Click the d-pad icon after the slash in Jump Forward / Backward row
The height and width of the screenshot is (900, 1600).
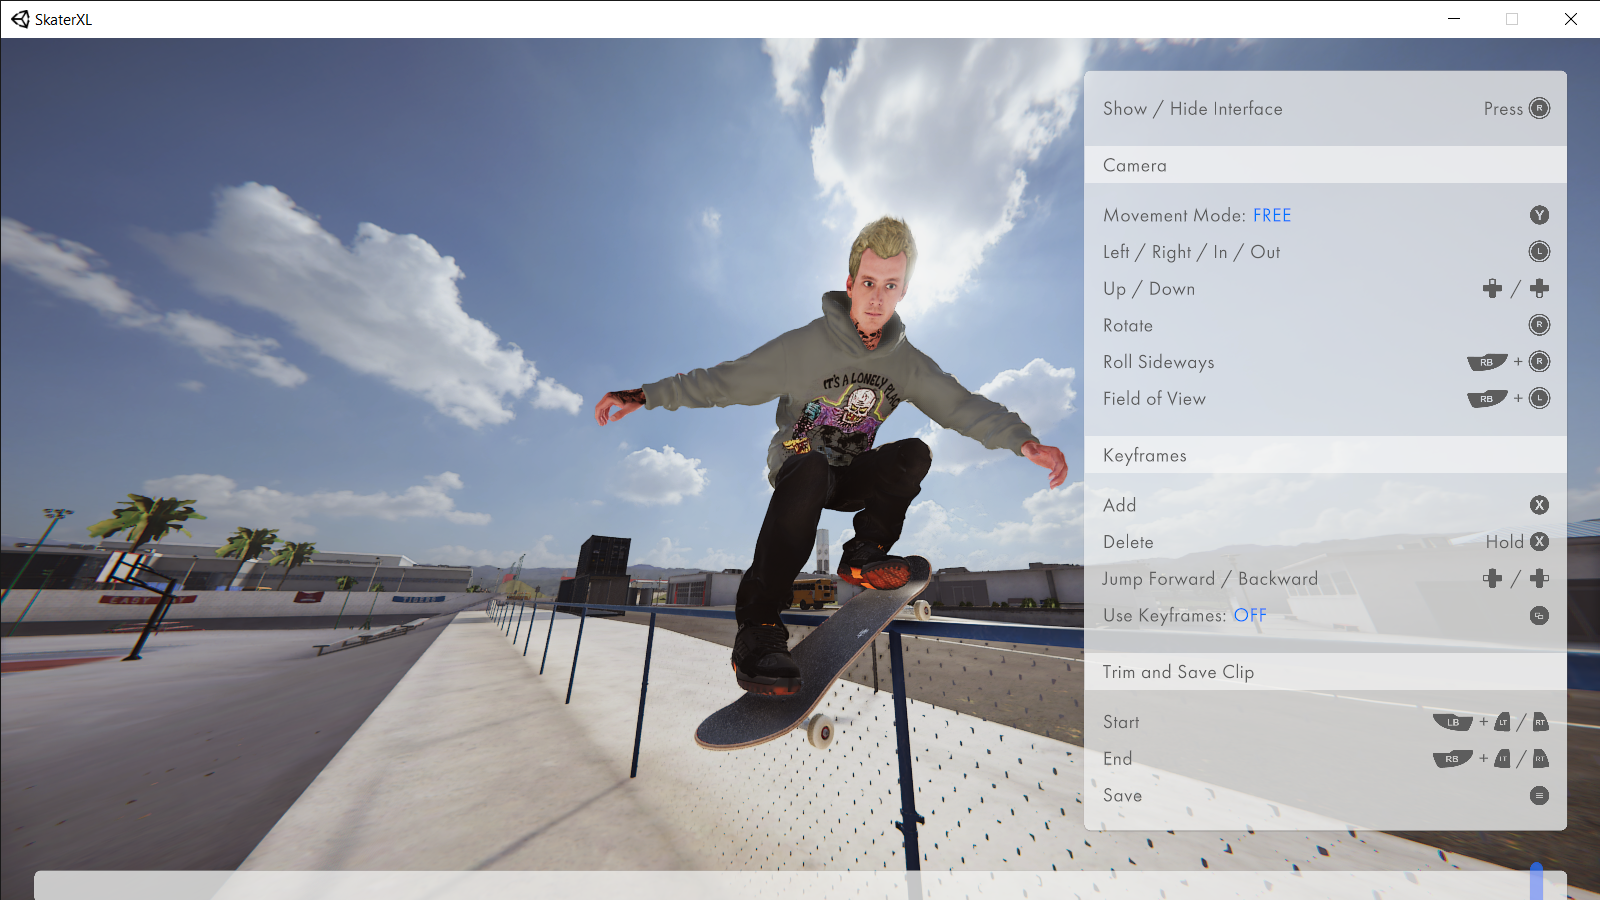pyautogui.click(x=1539, y=578)
